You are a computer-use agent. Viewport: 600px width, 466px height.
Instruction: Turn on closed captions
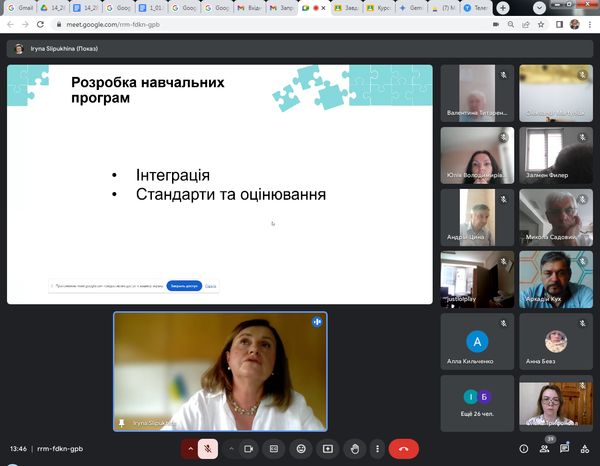click(273, 449)
